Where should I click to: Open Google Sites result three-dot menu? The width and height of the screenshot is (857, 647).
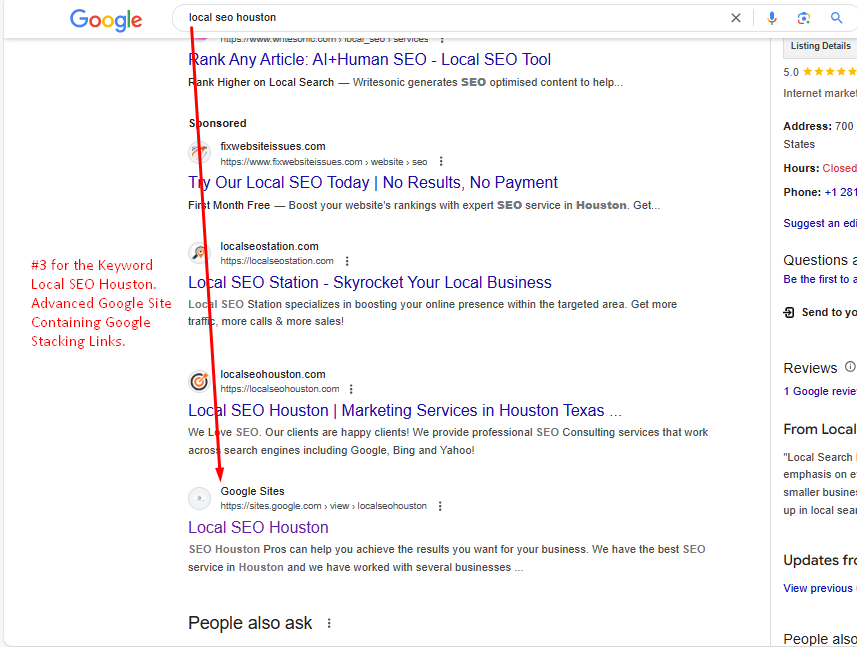tap(440, 506)
